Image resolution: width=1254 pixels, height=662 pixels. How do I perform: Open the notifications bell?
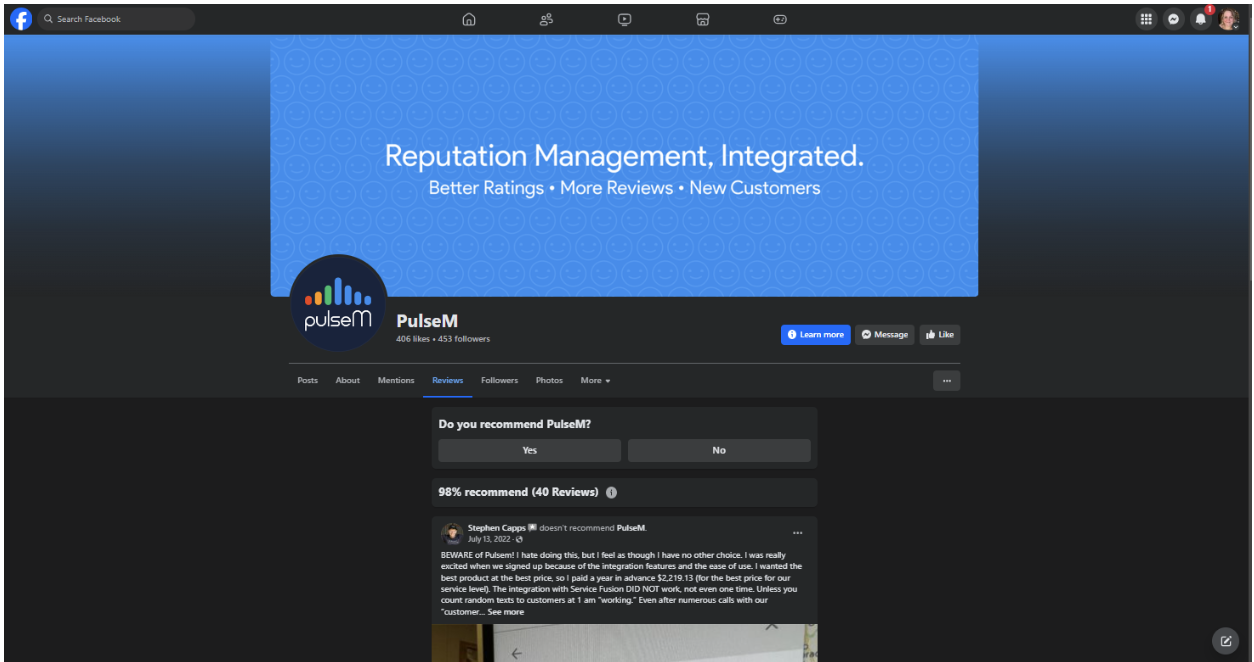tap(1201, 19)
